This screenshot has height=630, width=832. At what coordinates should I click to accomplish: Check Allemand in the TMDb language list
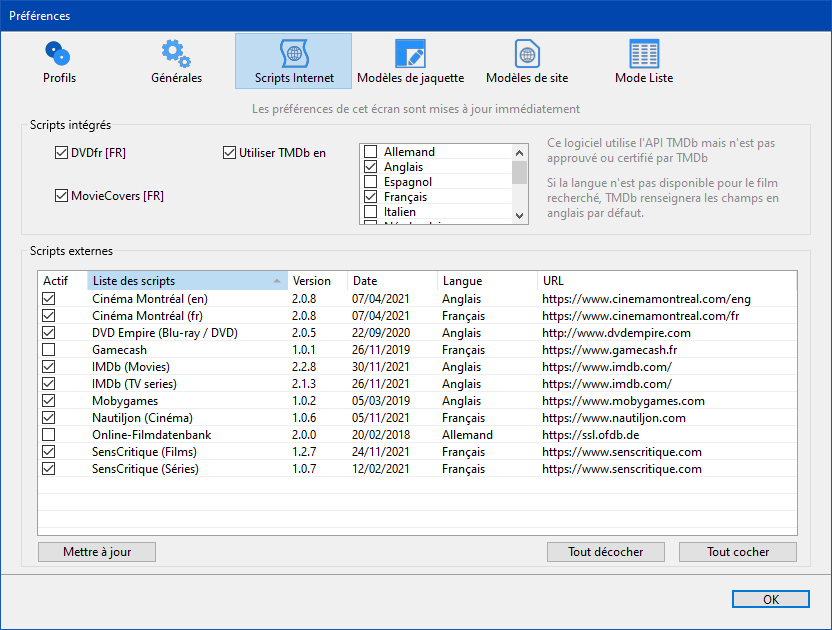point(371,152)
